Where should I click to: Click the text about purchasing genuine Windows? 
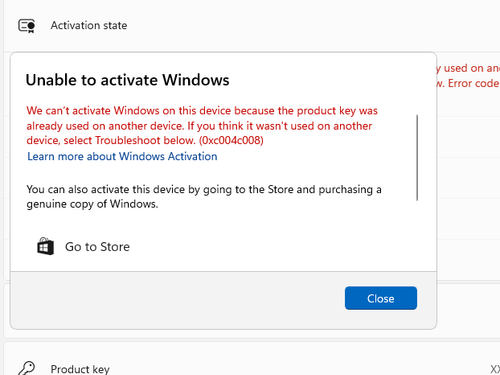click(204, 196)
